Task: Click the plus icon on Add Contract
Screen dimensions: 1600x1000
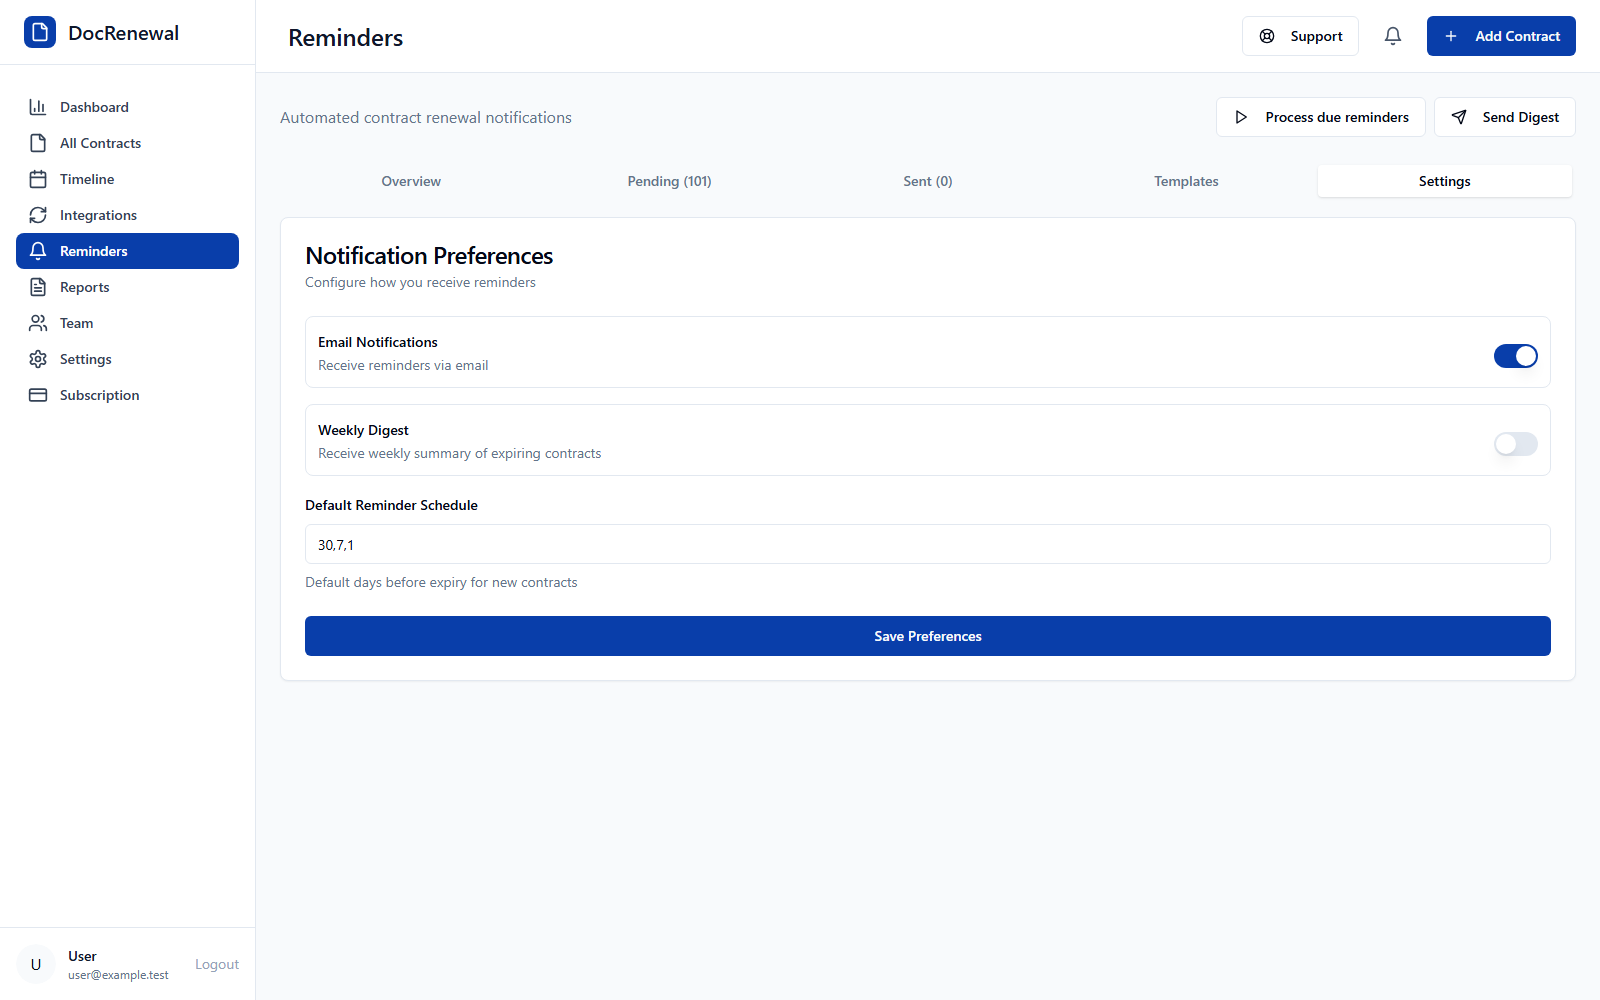Action: [x=1451, y=36]
